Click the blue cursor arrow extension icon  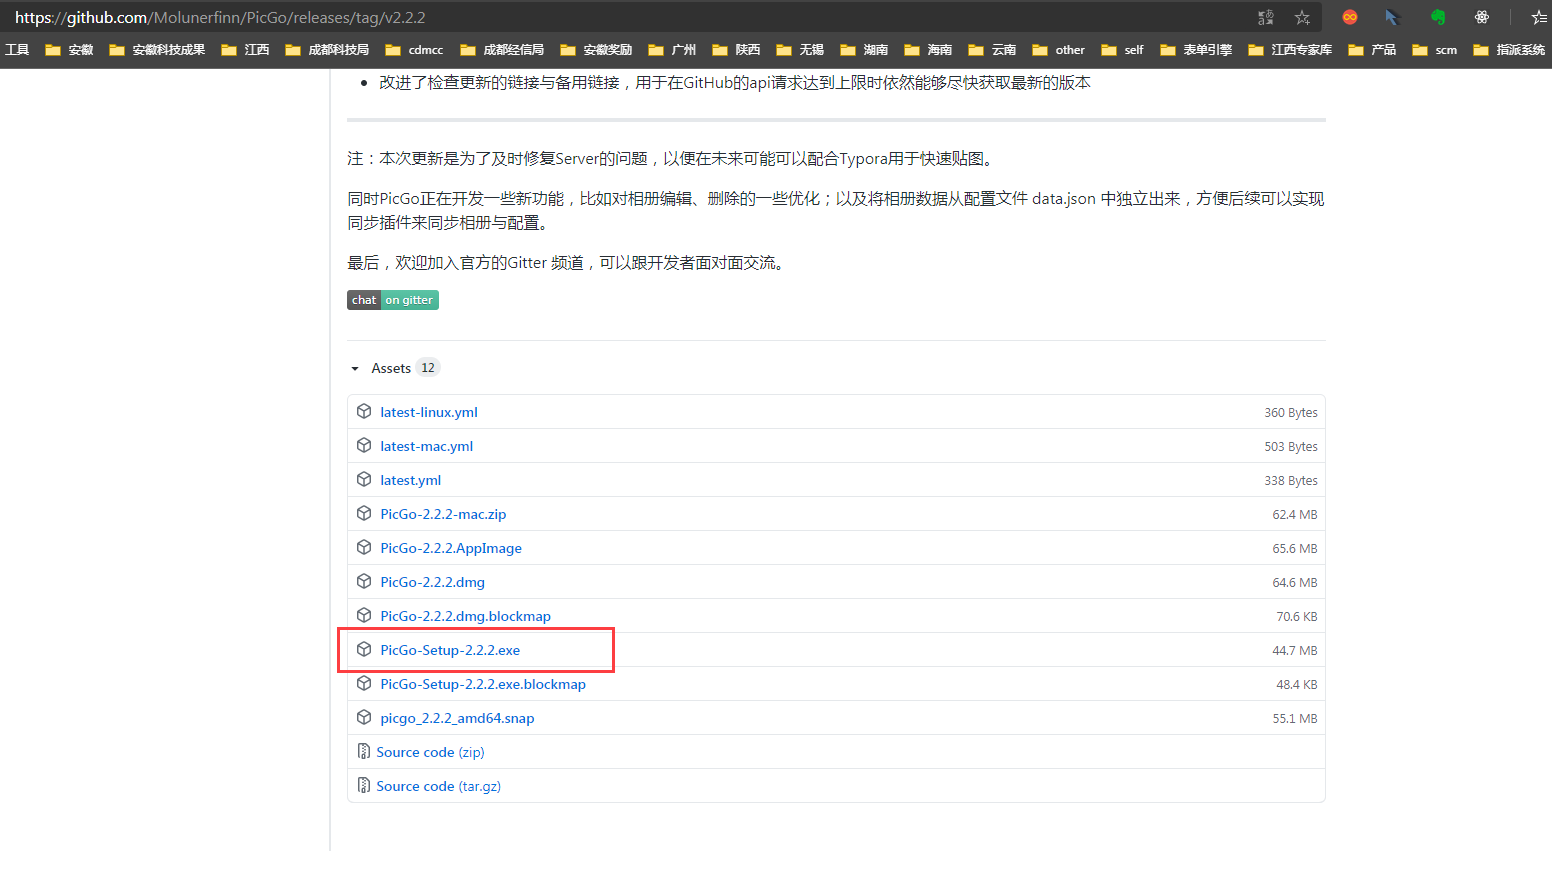[1392, 17]
